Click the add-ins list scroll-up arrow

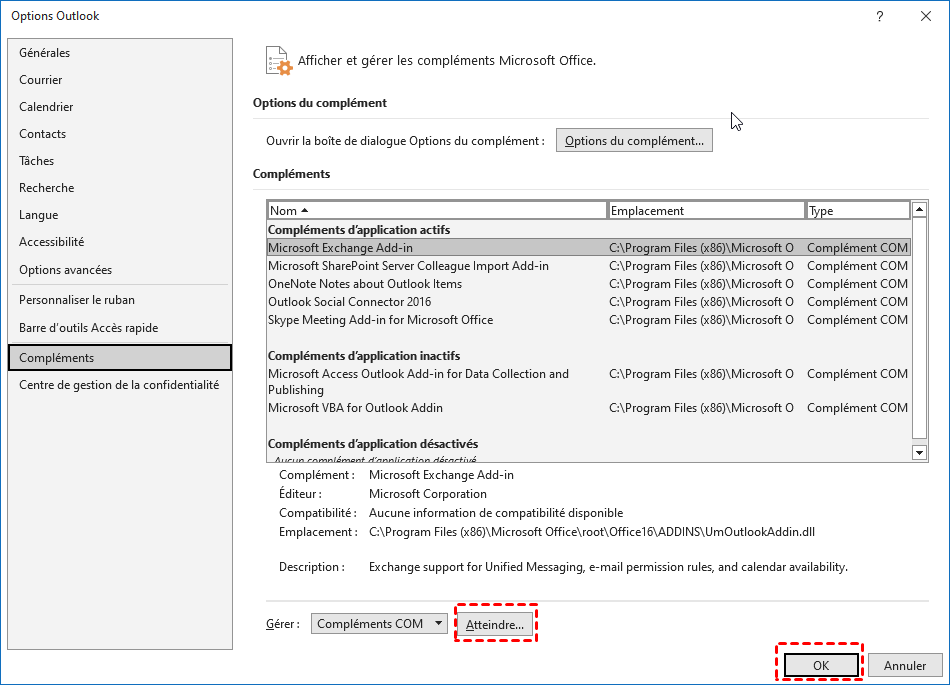tap(919, 210)
